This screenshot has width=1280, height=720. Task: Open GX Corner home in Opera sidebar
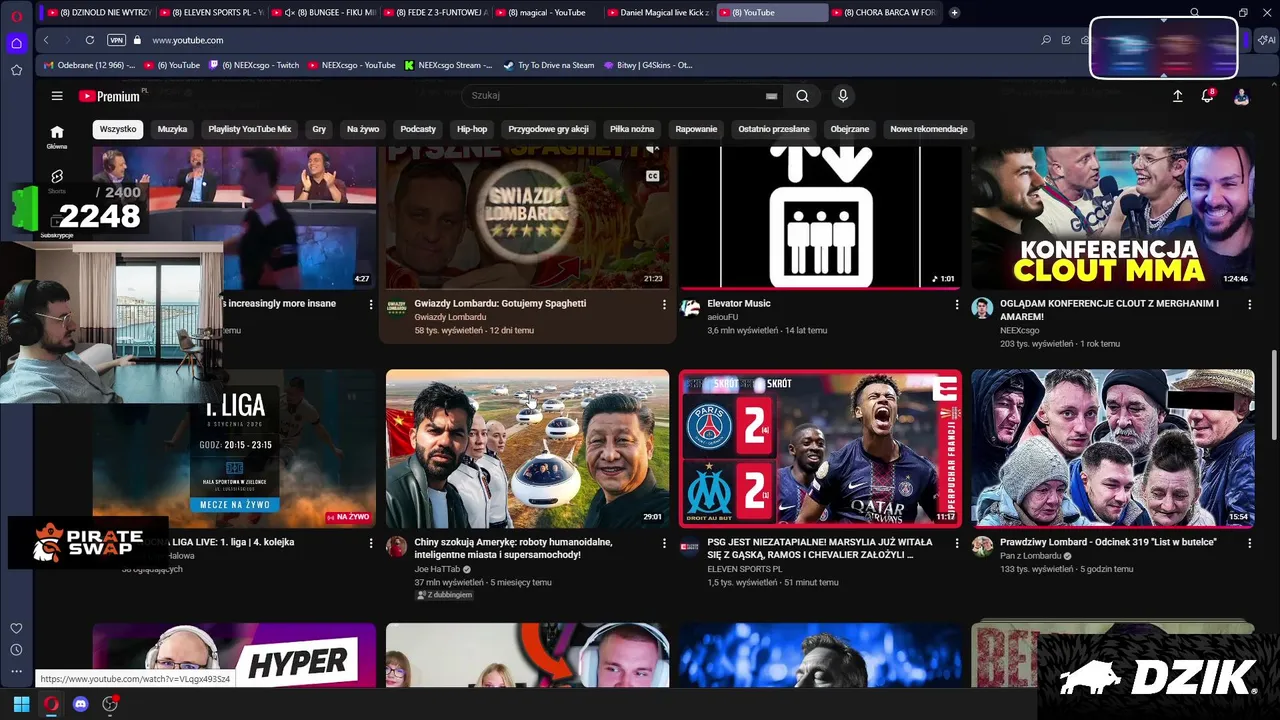point(16,43)
